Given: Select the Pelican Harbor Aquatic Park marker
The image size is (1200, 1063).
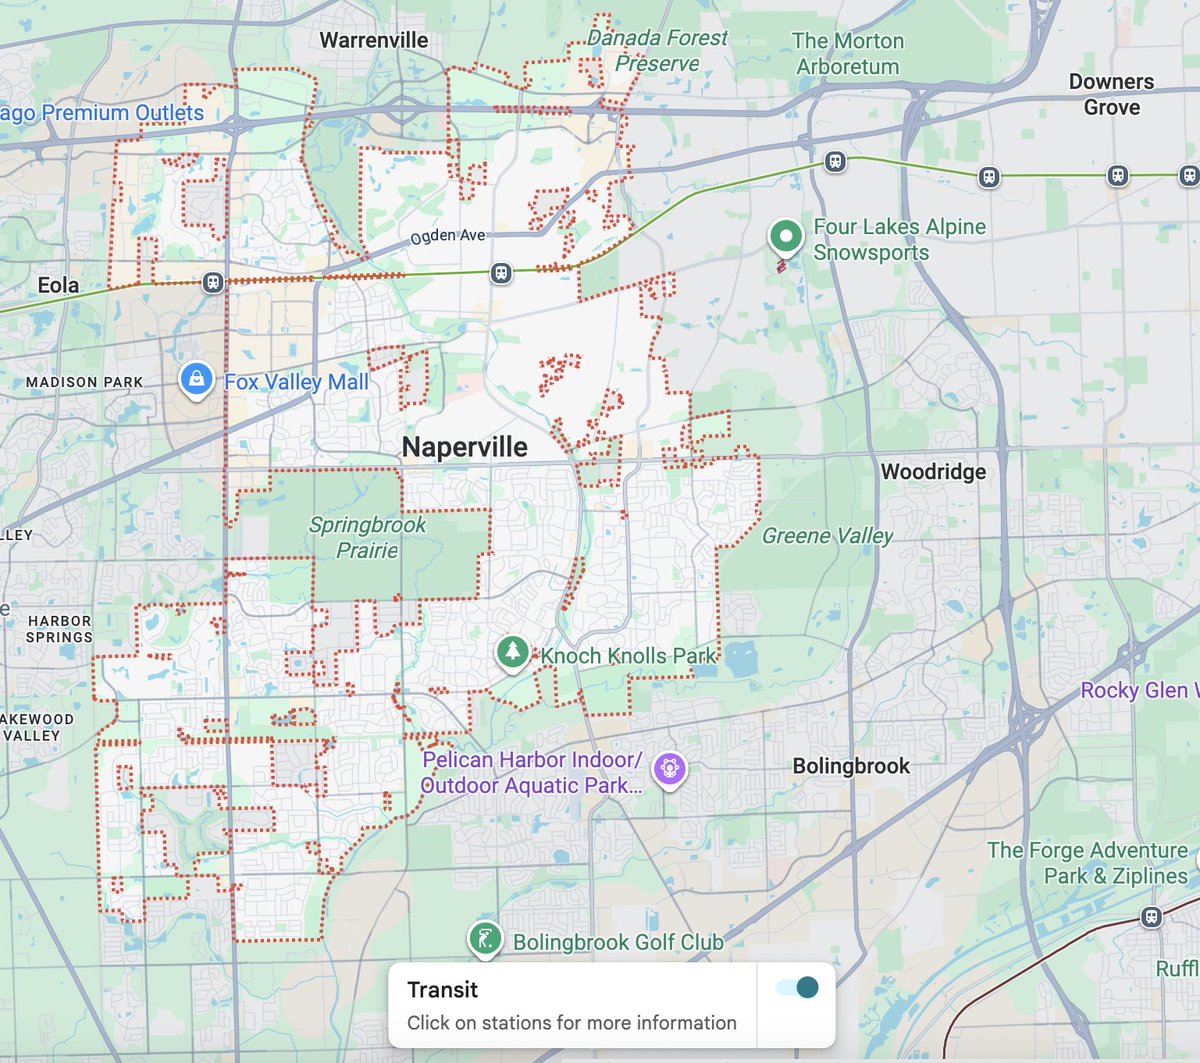Looking at the screenshot, I should [669, 770].
